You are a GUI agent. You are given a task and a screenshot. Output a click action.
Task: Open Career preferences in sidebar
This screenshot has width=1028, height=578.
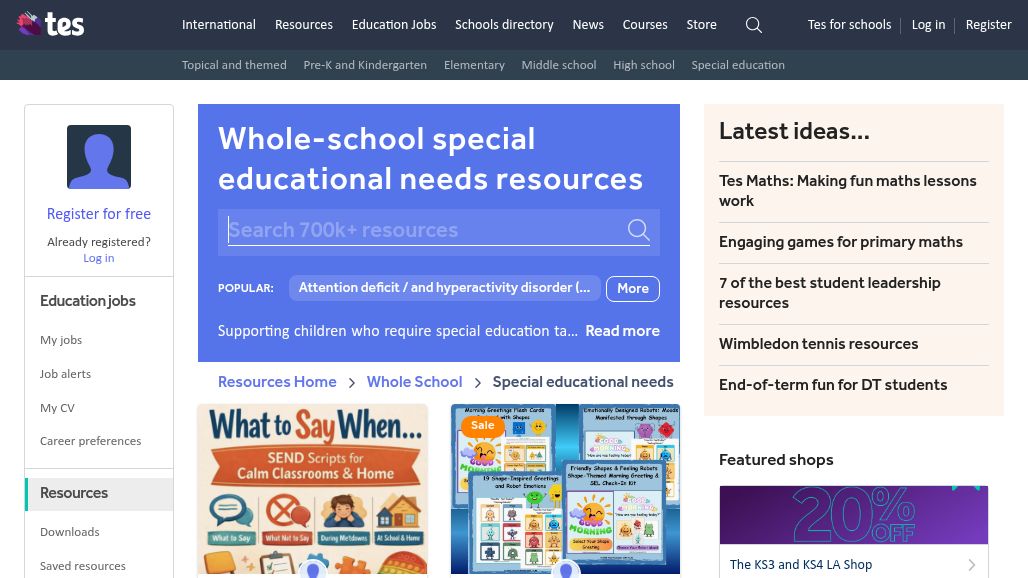pyautogui.click(x=90, y=441)
